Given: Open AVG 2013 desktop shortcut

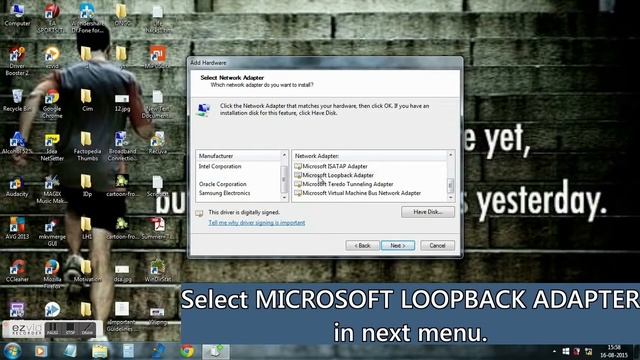Looking at the screenshot, I should [x=17, y=228].
